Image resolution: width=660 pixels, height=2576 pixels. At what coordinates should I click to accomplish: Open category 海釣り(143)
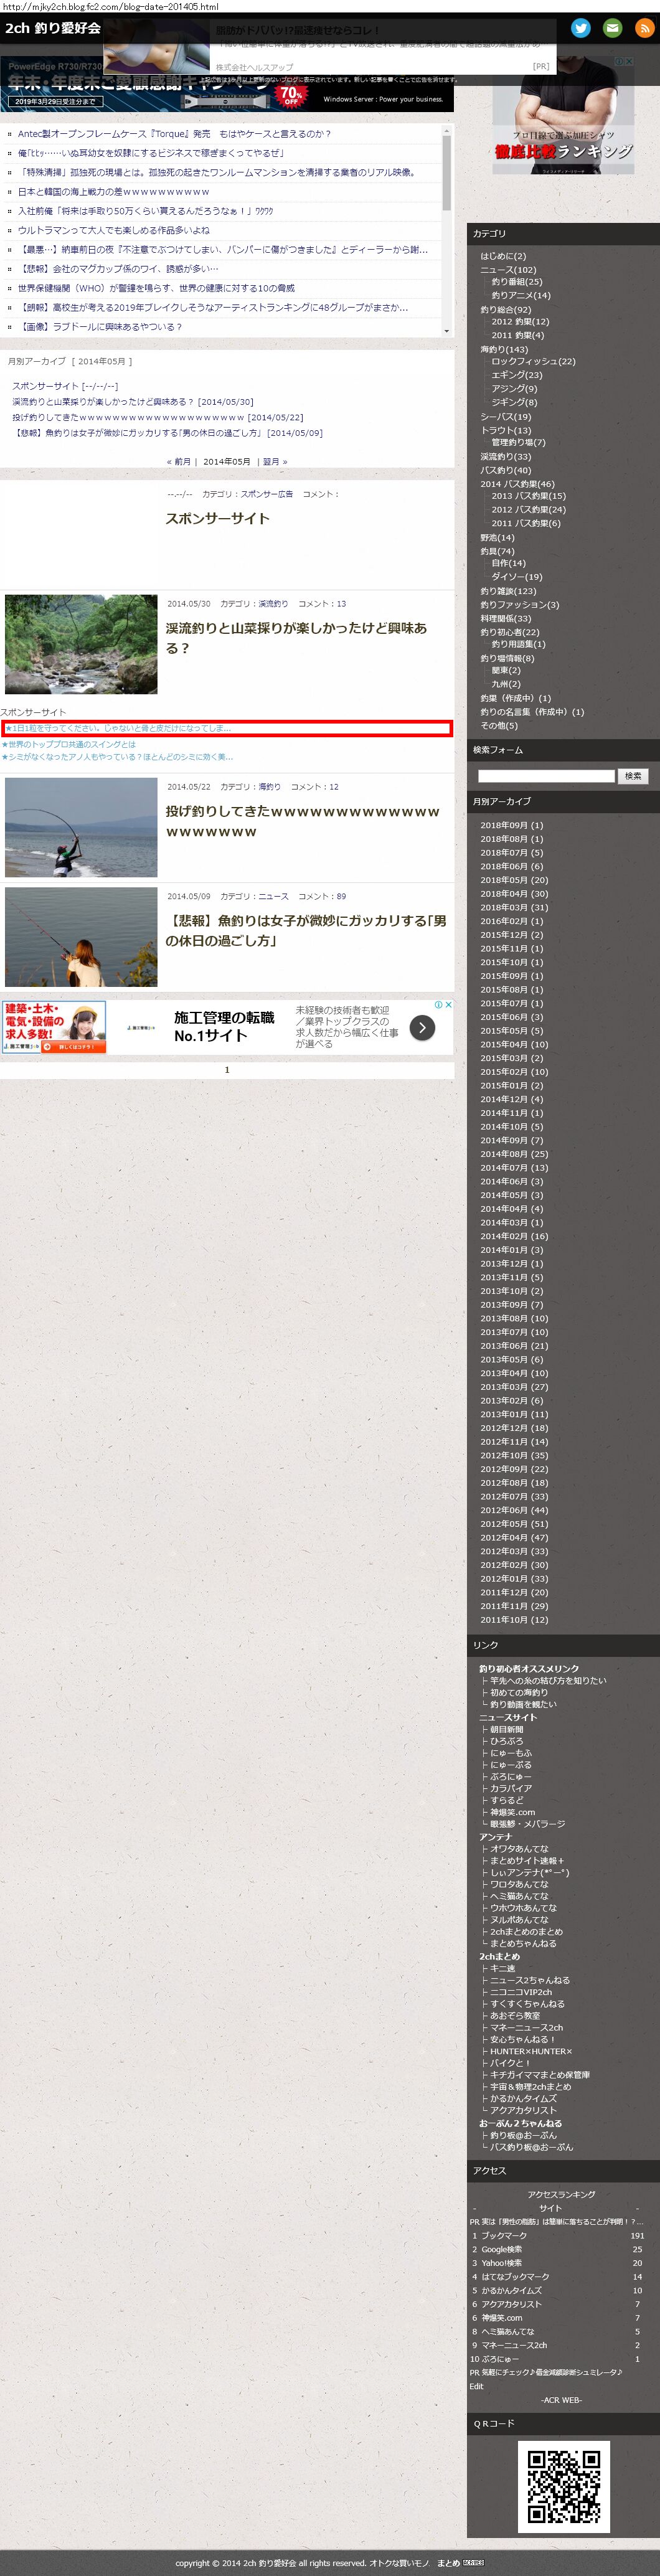click(x=504, y=349)
